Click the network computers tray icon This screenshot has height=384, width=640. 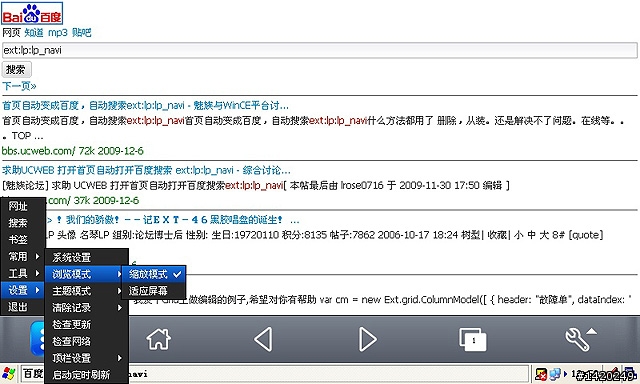pos(555,374)
